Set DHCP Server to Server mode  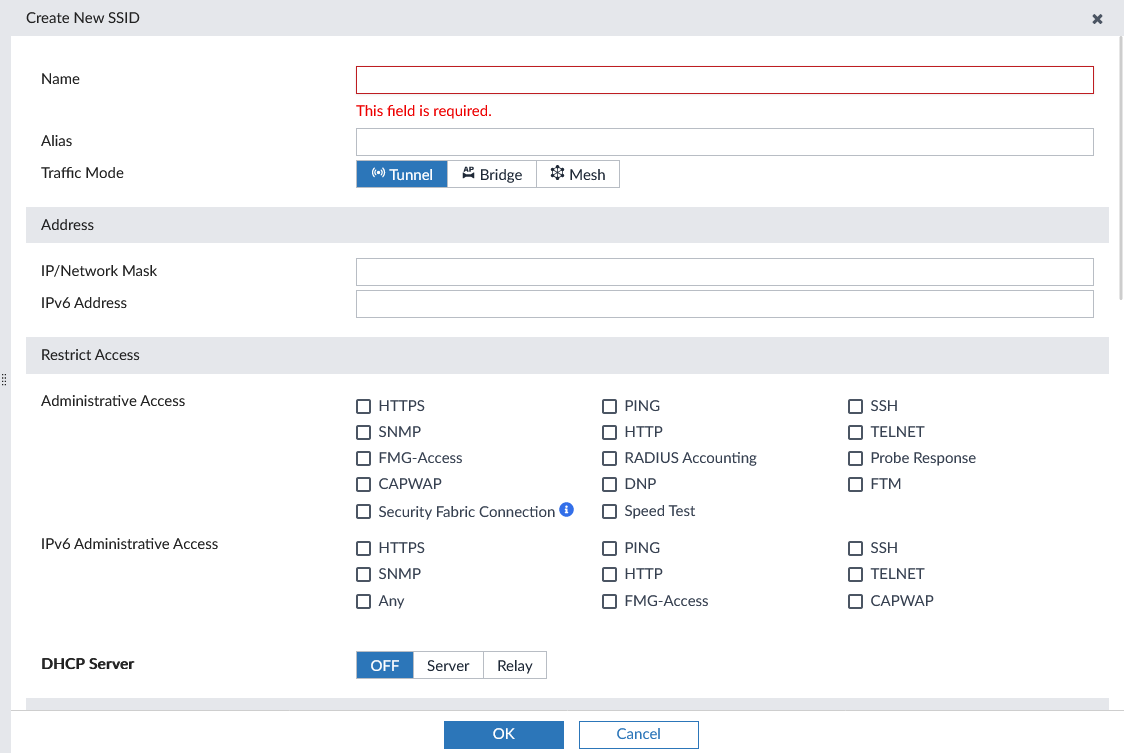coord(448,666)
